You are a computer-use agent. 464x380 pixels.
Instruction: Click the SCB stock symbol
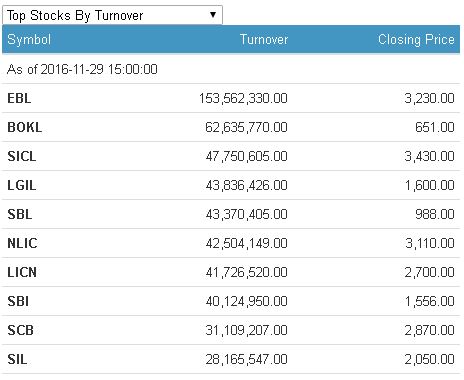[x=20, y=330]
